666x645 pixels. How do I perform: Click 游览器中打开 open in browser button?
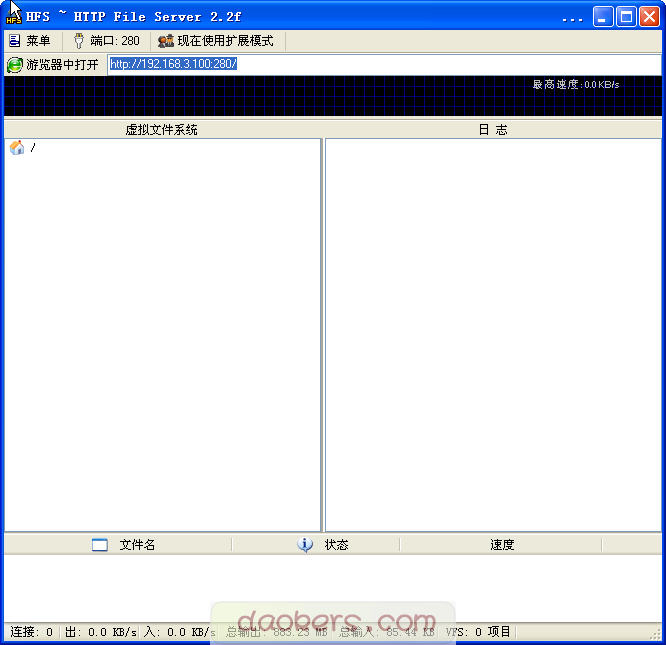click(x=53, y=65)
